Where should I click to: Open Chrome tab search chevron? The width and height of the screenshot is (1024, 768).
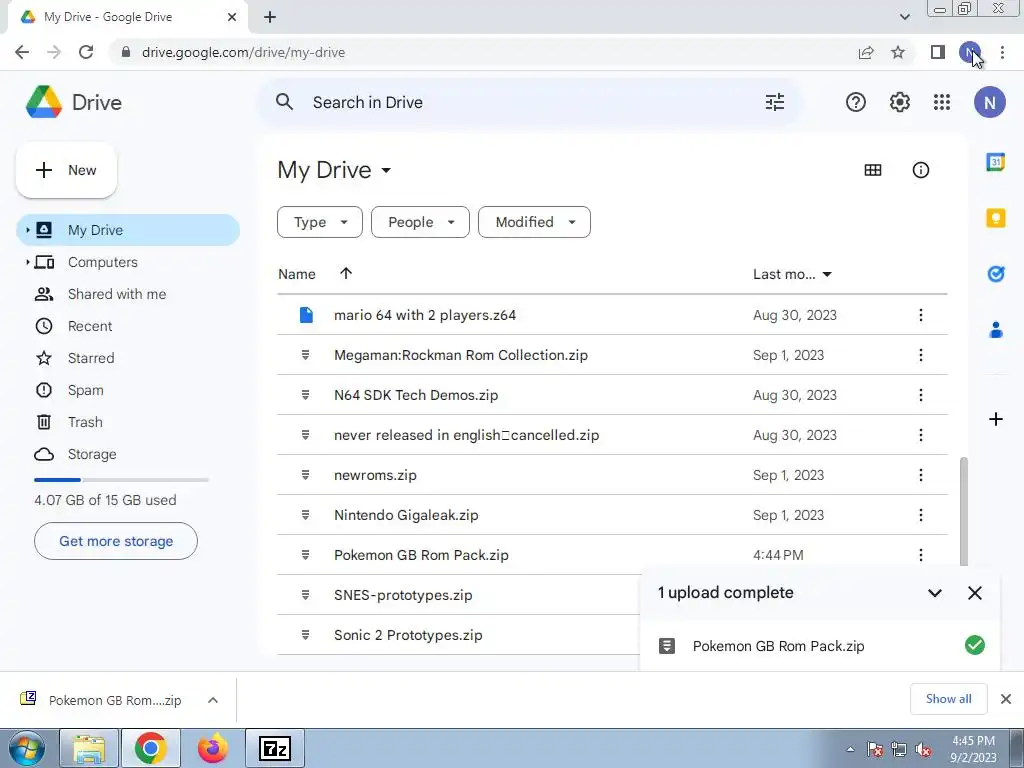tap(904, 17)
